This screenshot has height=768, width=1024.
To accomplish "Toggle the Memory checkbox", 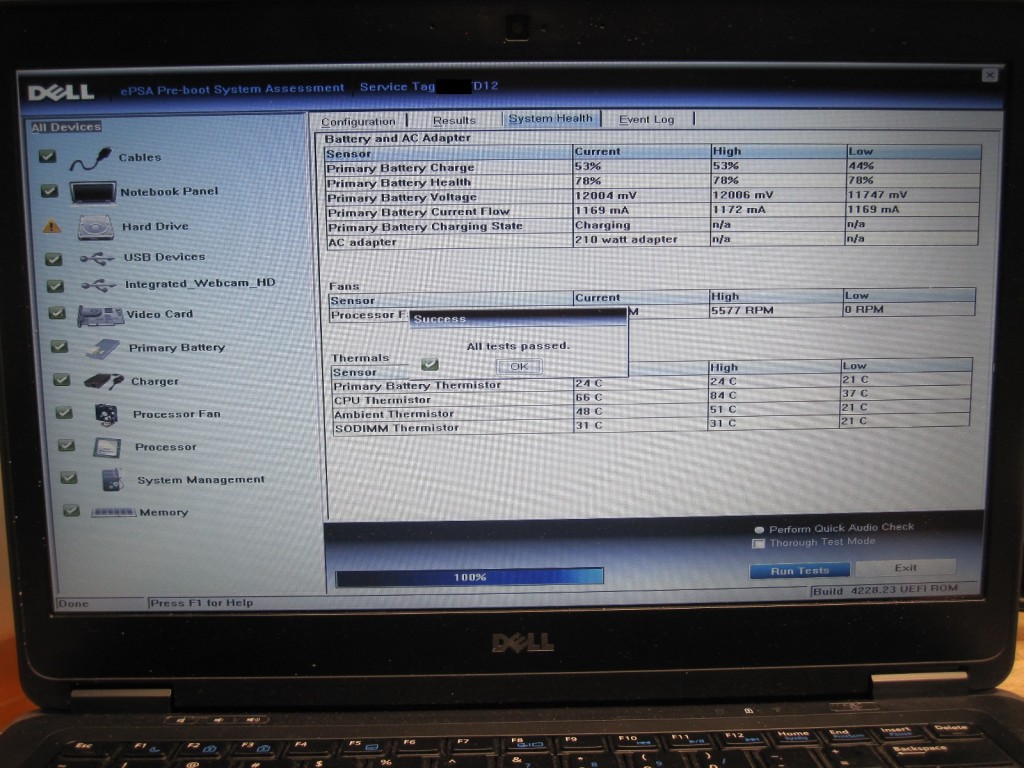I will tap(72, 511).
